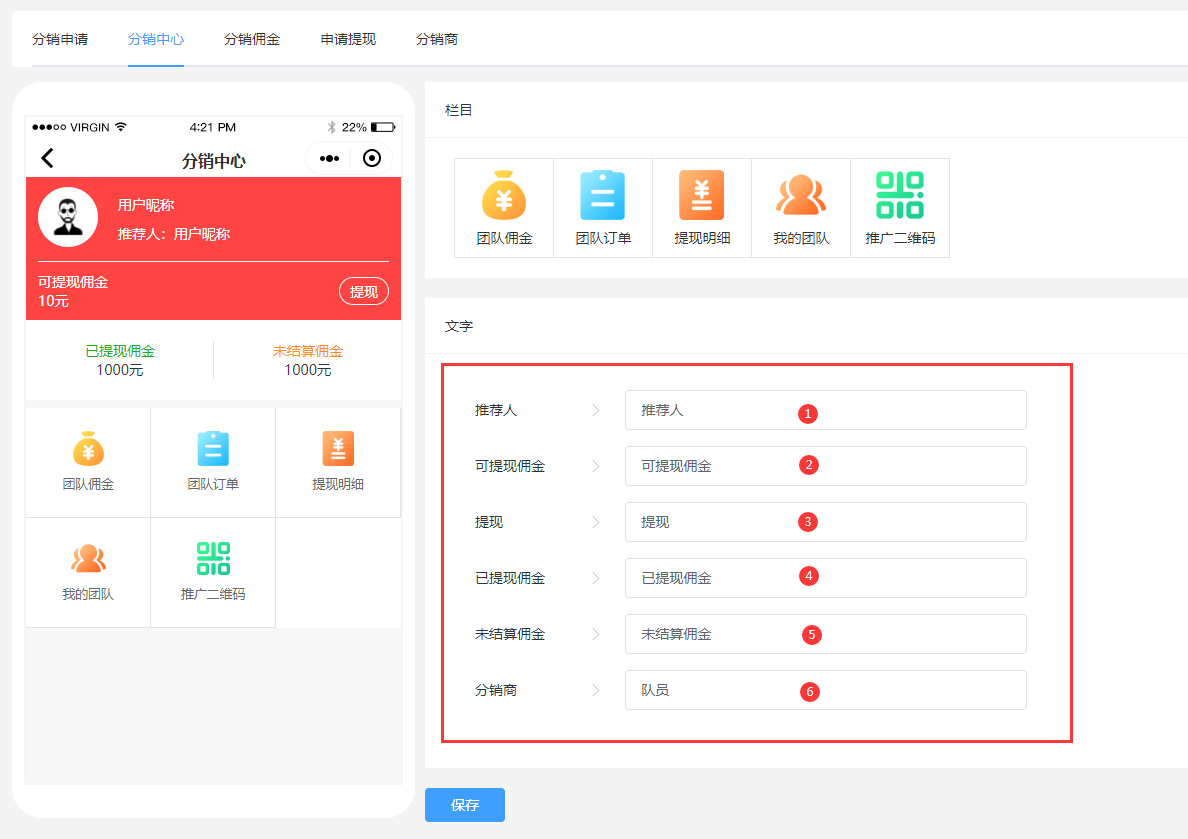This screenshot has height=839, width=1188.
Task: Select 团队佣金 icon in the 栏目 panel
Action: pos(504,196)
